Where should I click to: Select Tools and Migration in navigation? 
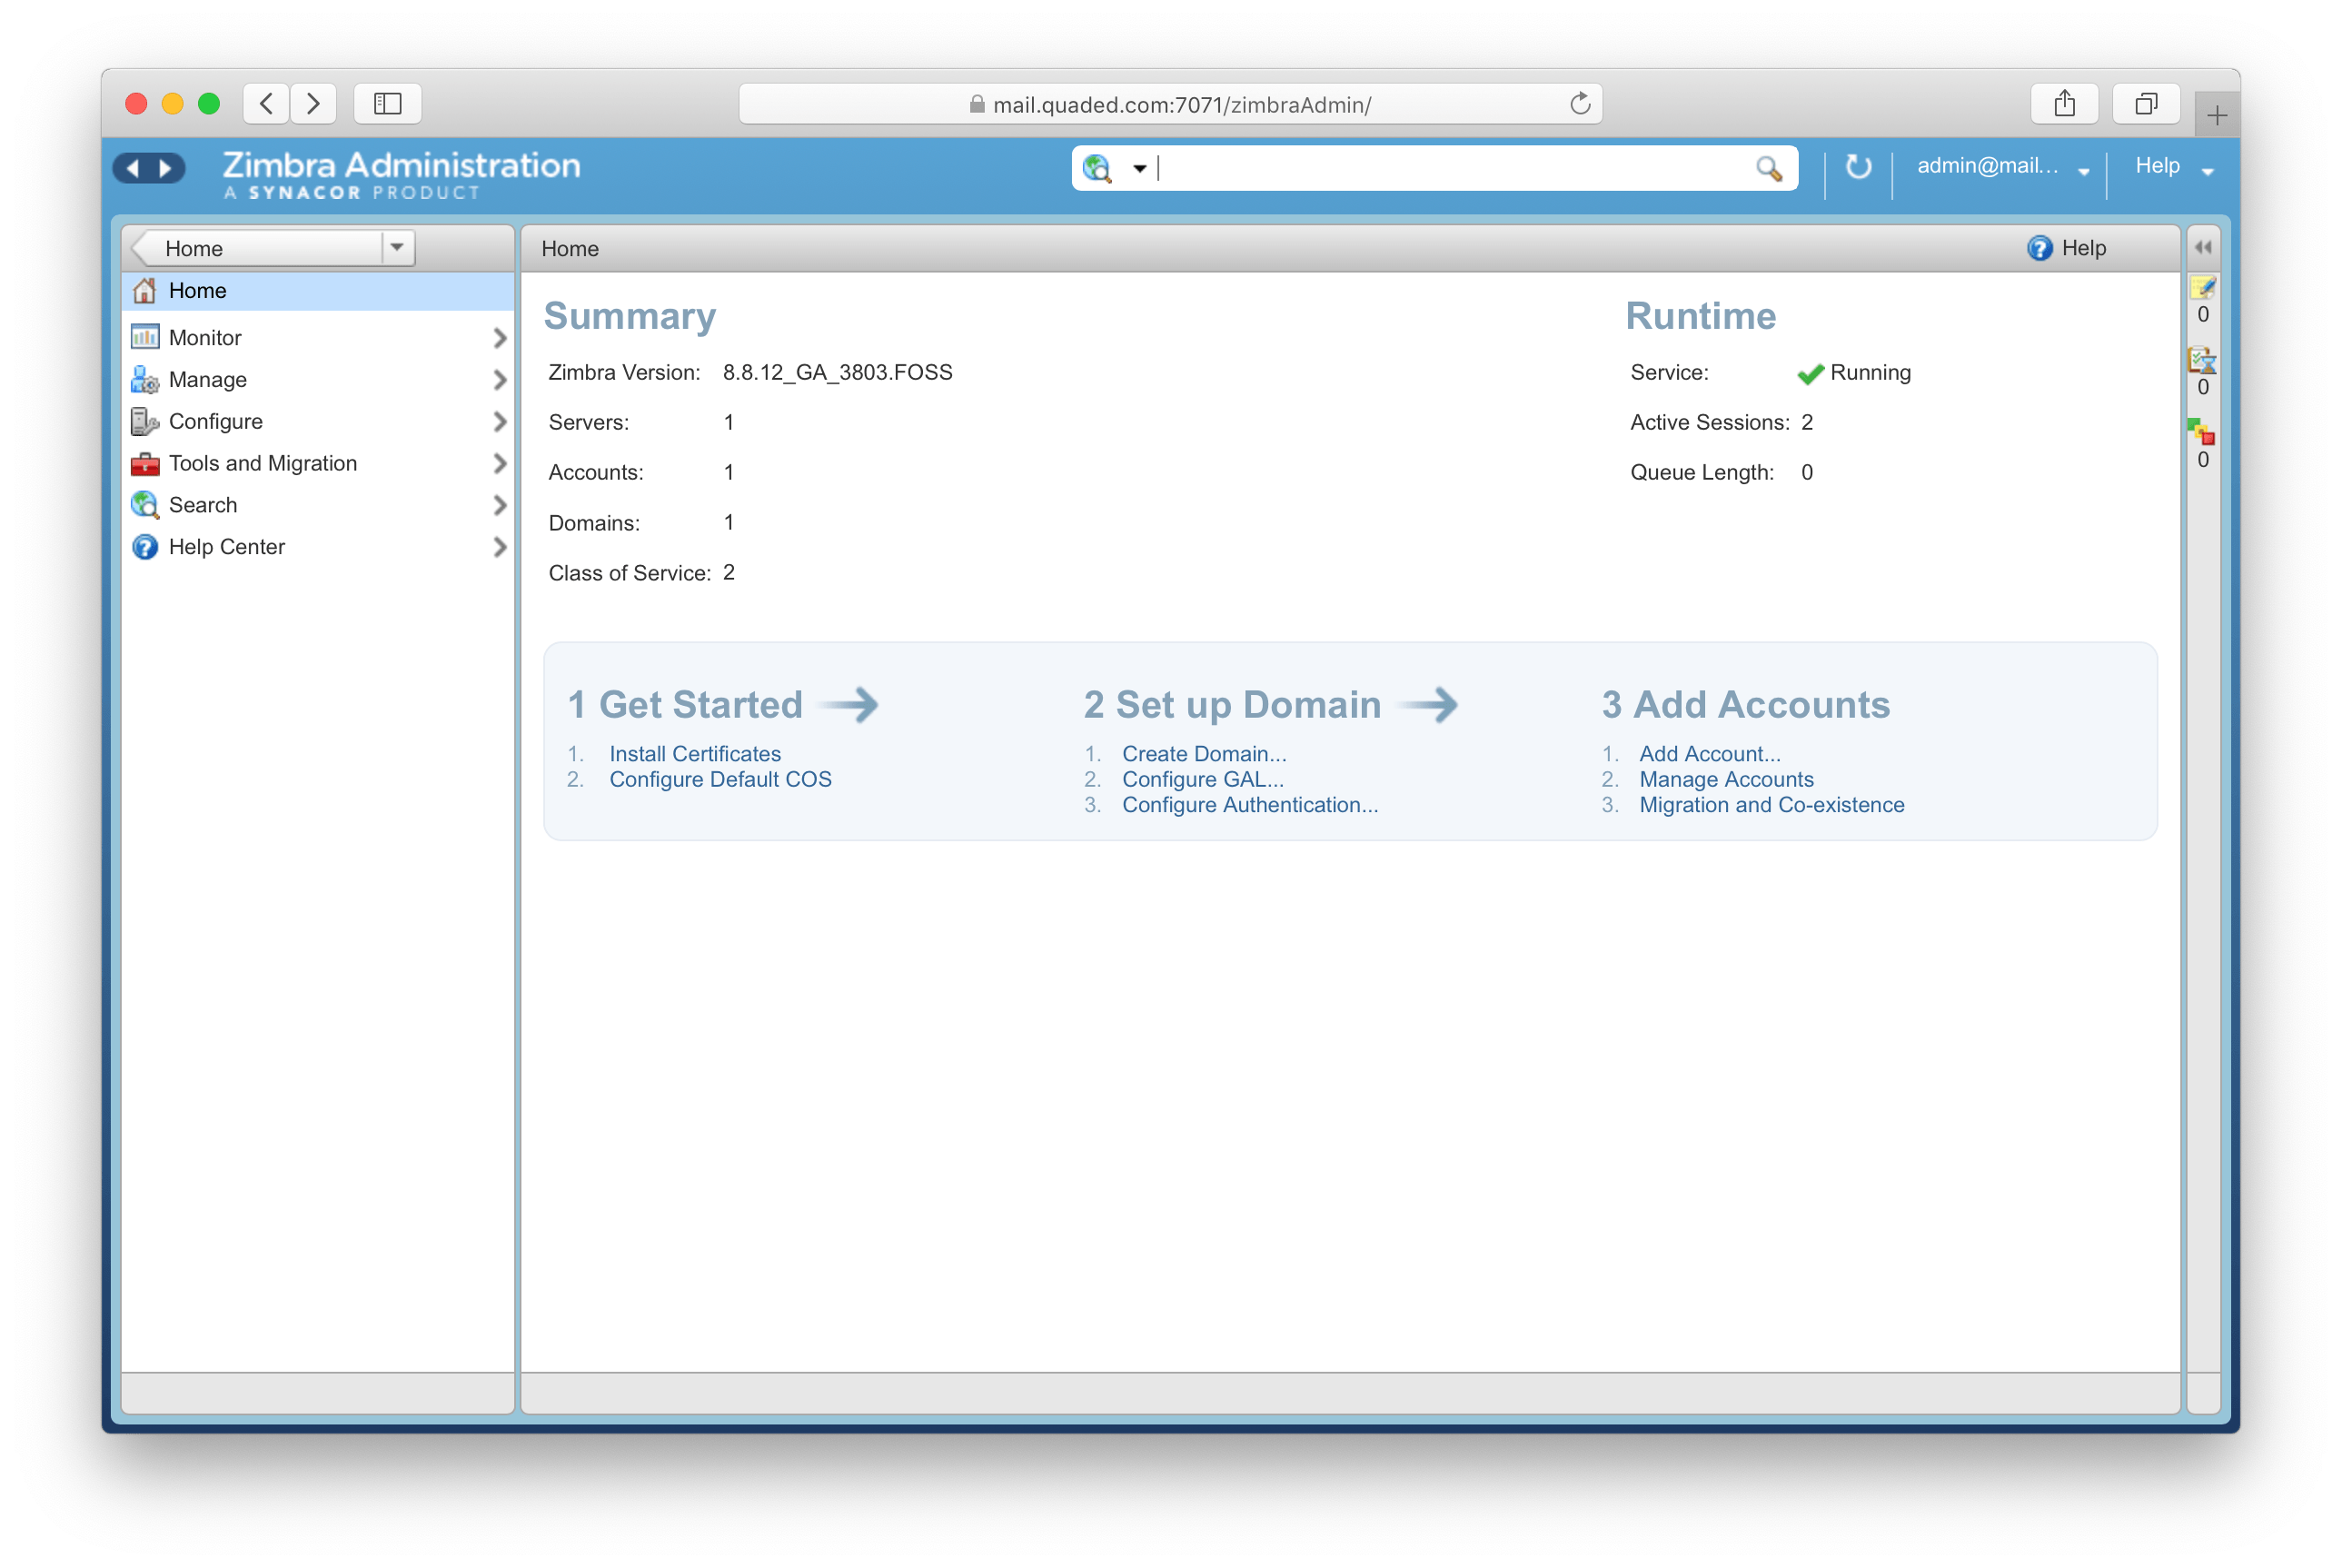click(318, 464)
